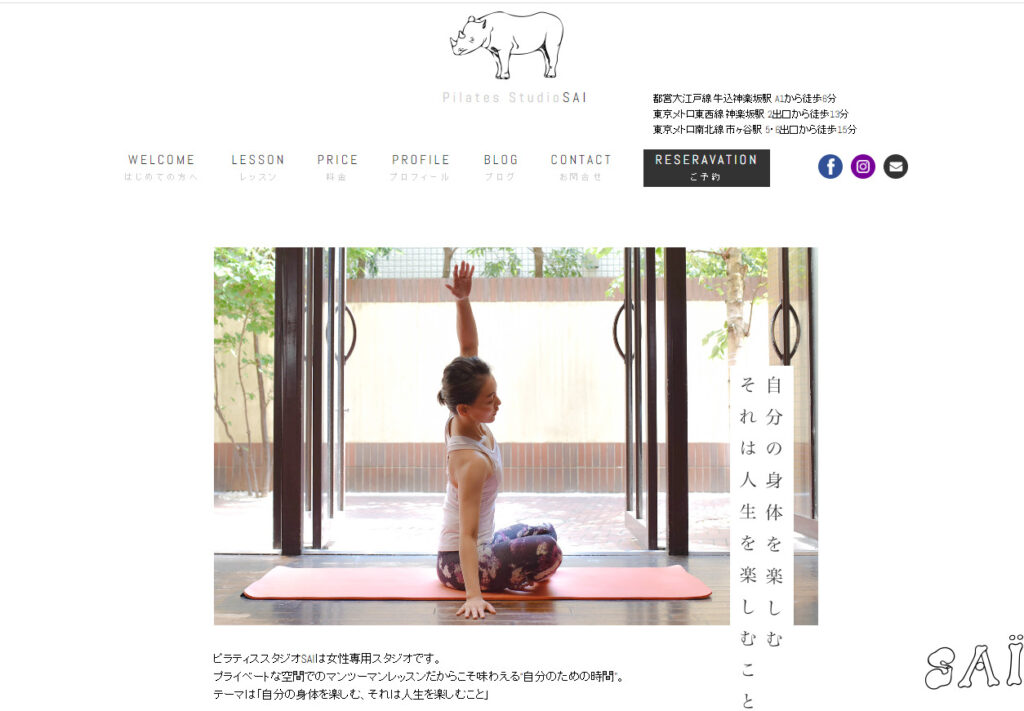
Task: Click the studio description paragraph text
Action: 418,676
